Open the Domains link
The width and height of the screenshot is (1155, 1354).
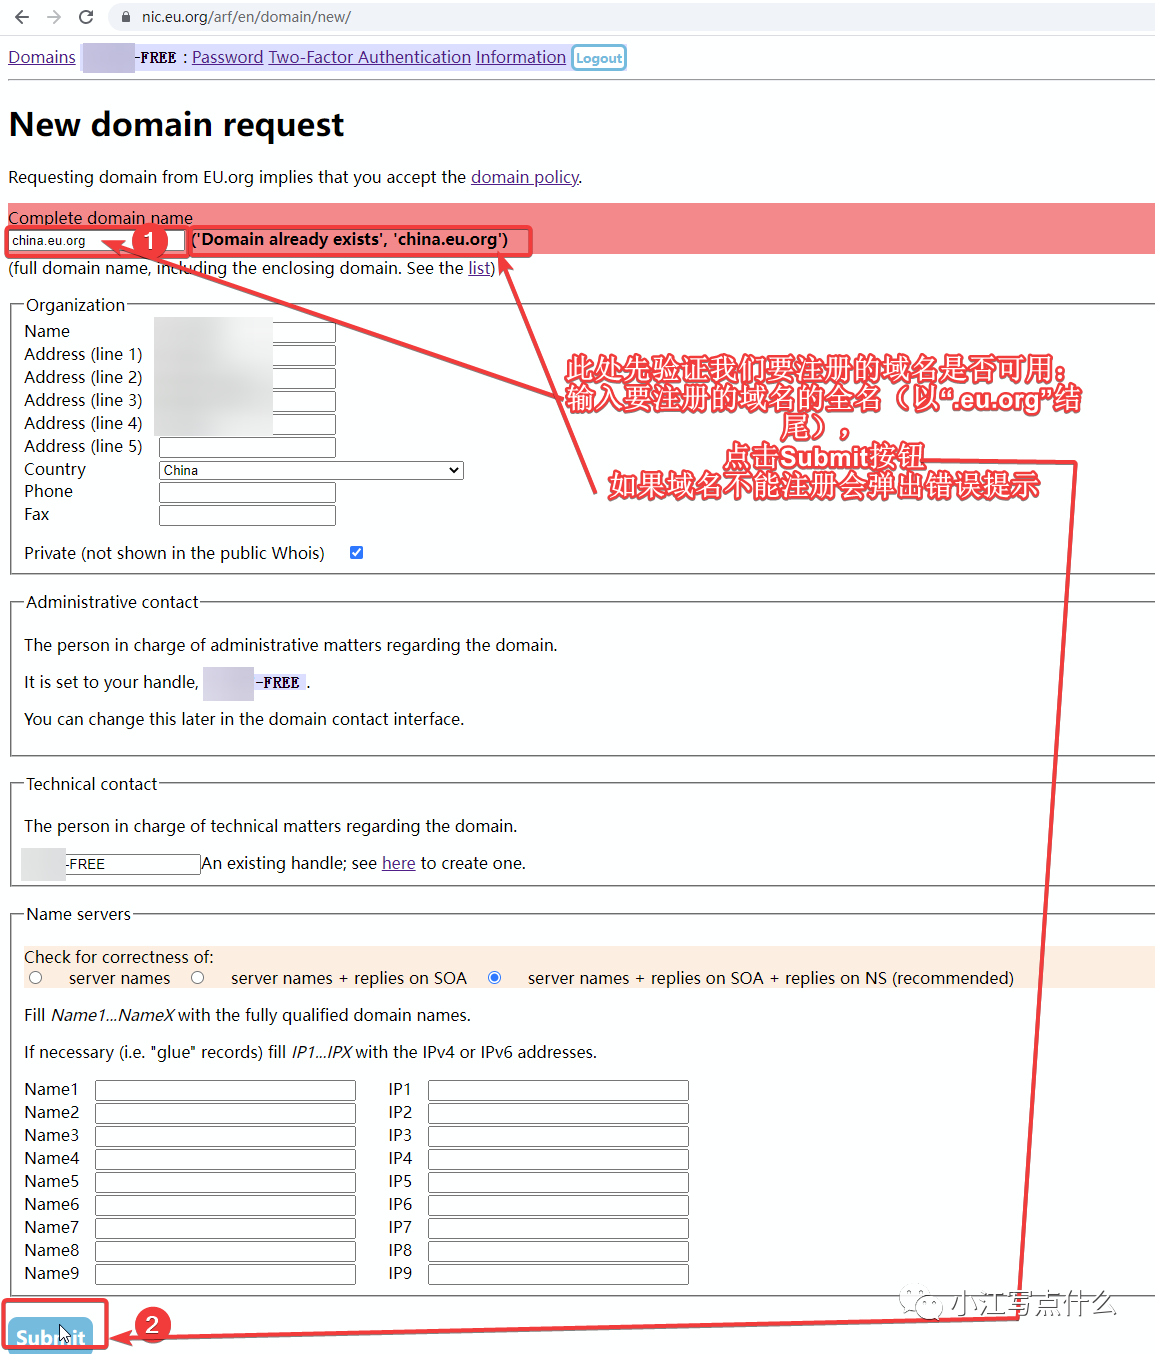pyautogui.click(x=42, y=57)
